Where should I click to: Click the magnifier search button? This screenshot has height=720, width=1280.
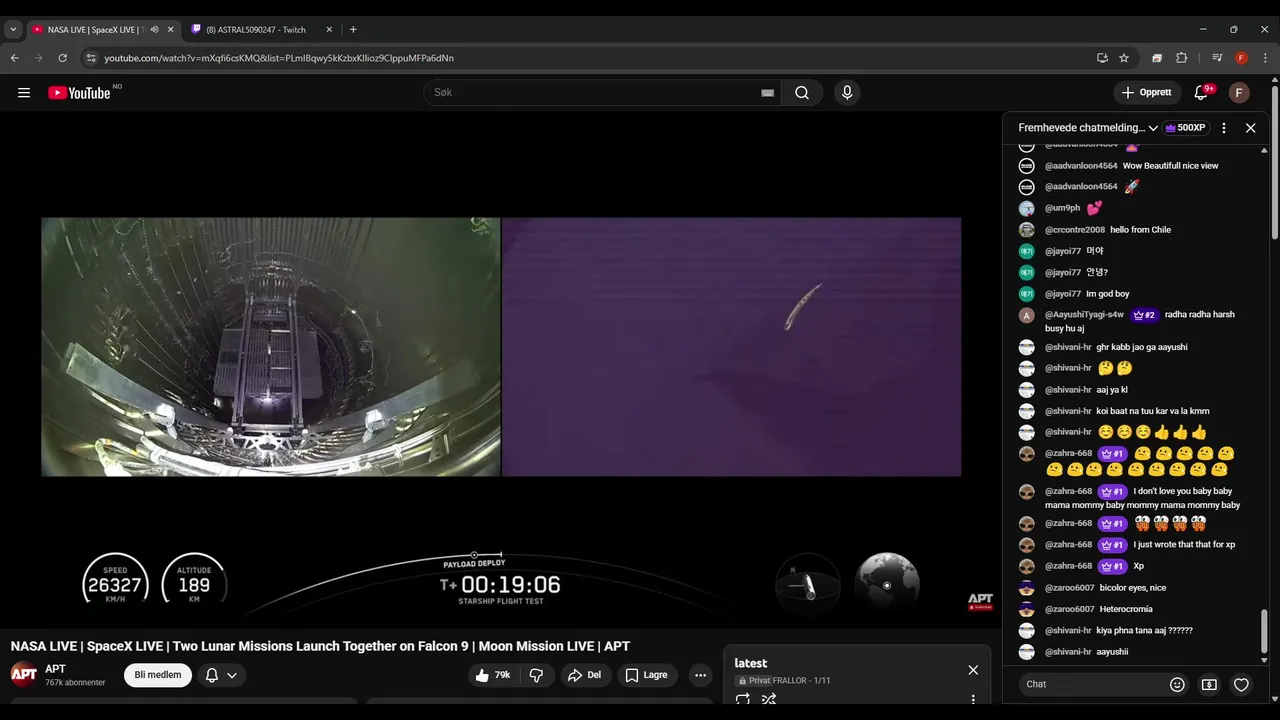802,93
